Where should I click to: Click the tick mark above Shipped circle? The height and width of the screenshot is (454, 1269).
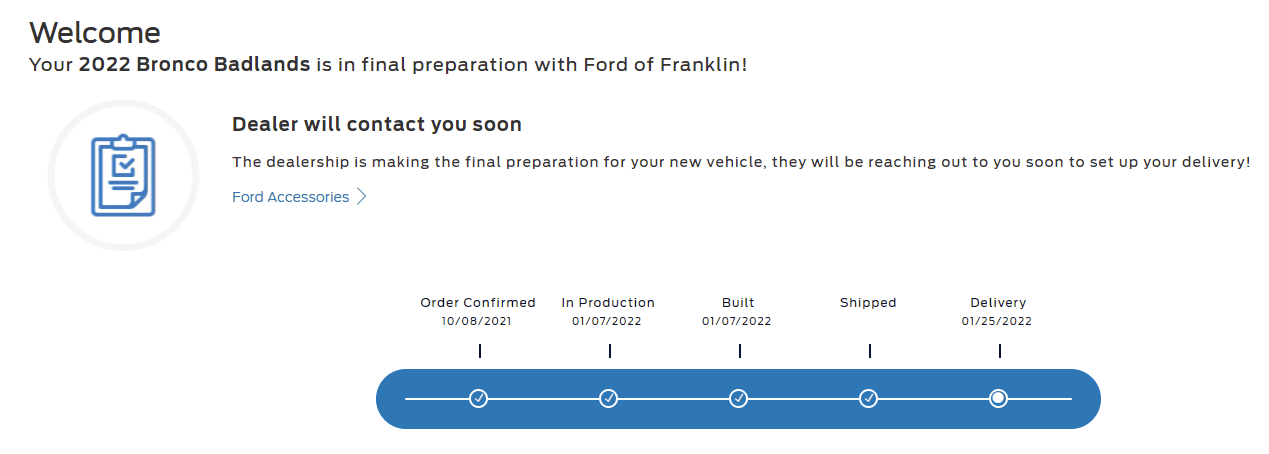(x=870, y=351)
